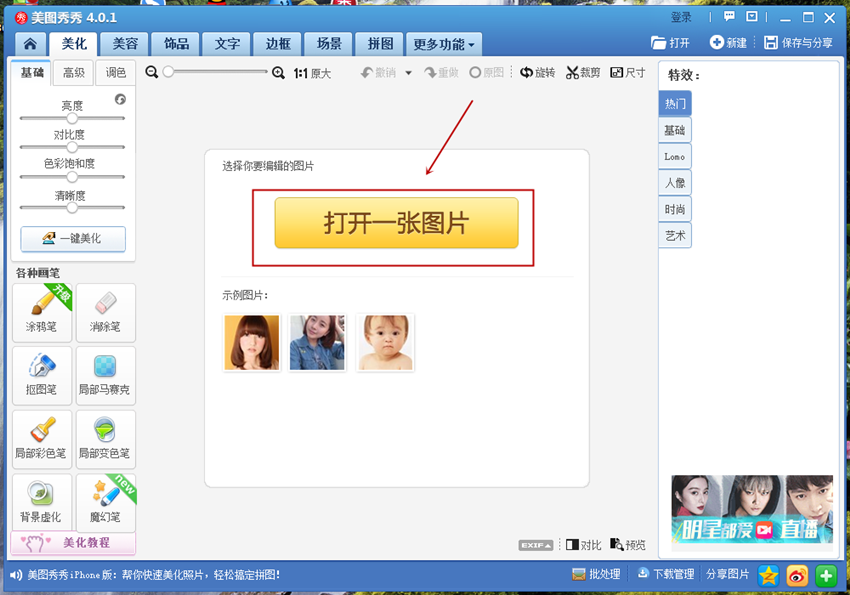Screen dimensions: 850x595
Task: Open the 文字 text tab
Action: coord(227,44)
